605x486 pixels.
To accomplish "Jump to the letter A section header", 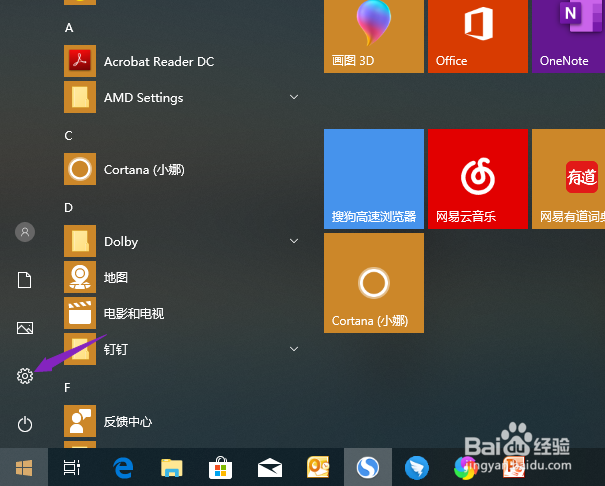I will pos(69,28).
